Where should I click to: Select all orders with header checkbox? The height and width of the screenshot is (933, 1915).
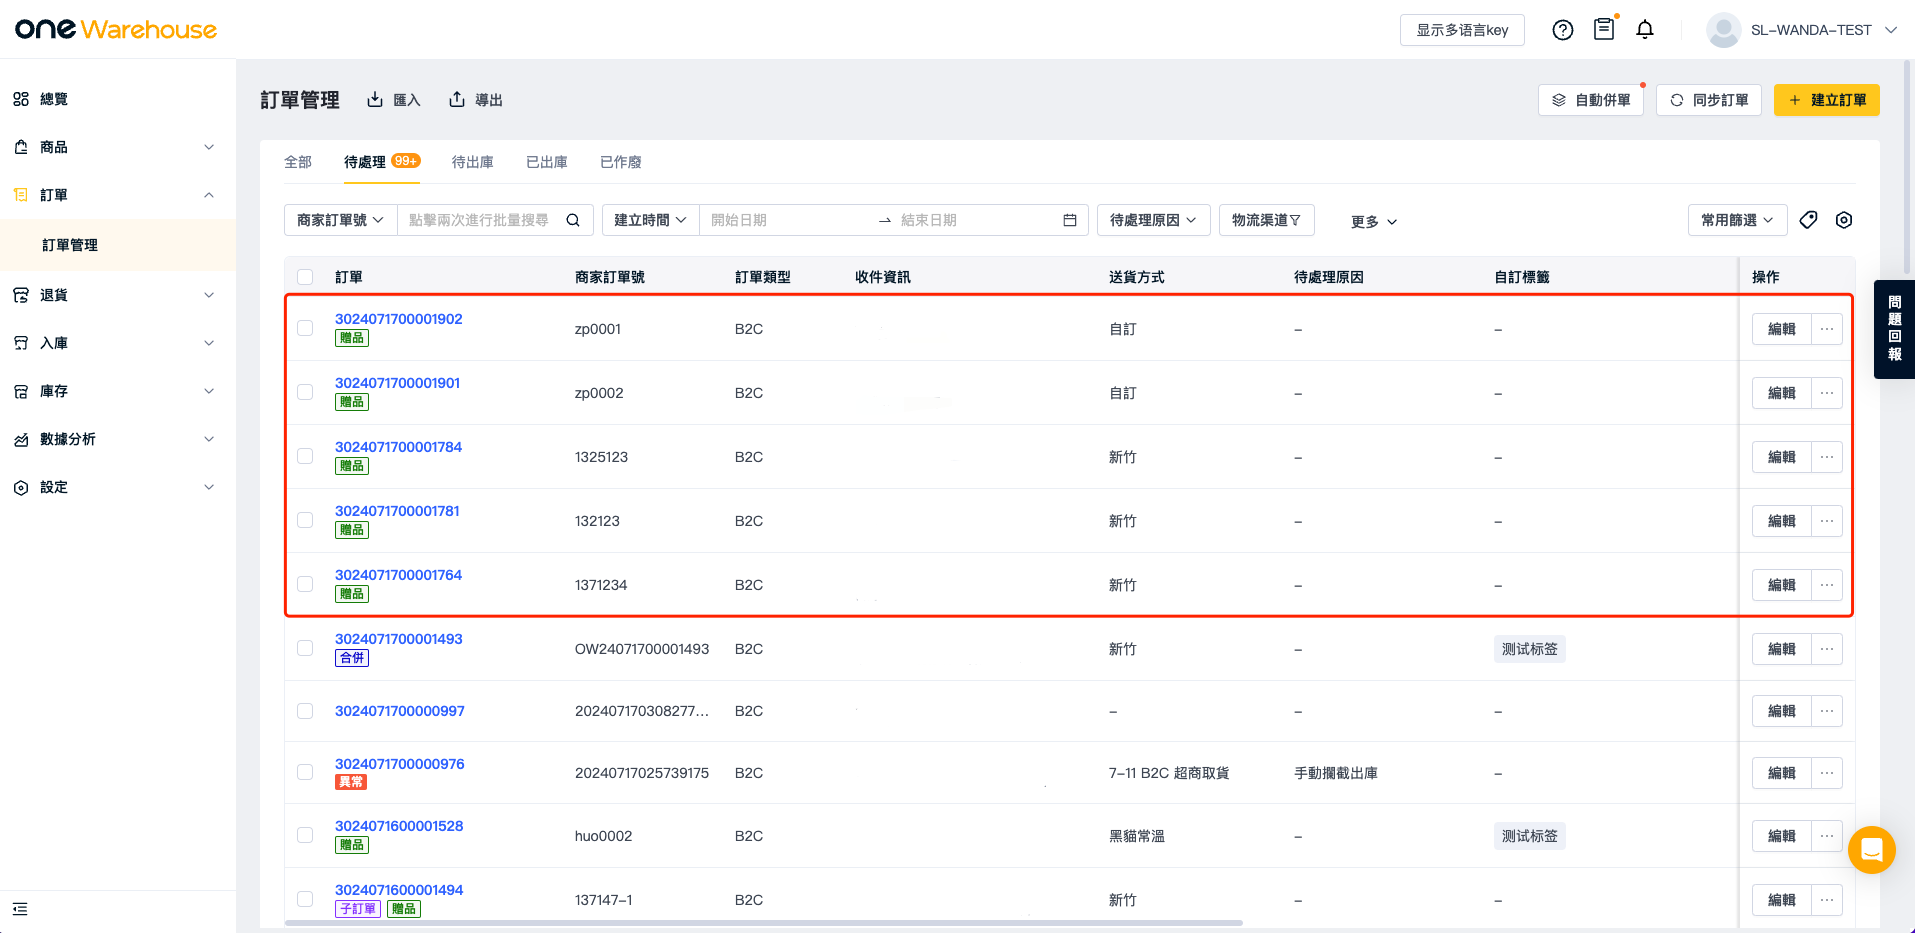click(305, 277)
